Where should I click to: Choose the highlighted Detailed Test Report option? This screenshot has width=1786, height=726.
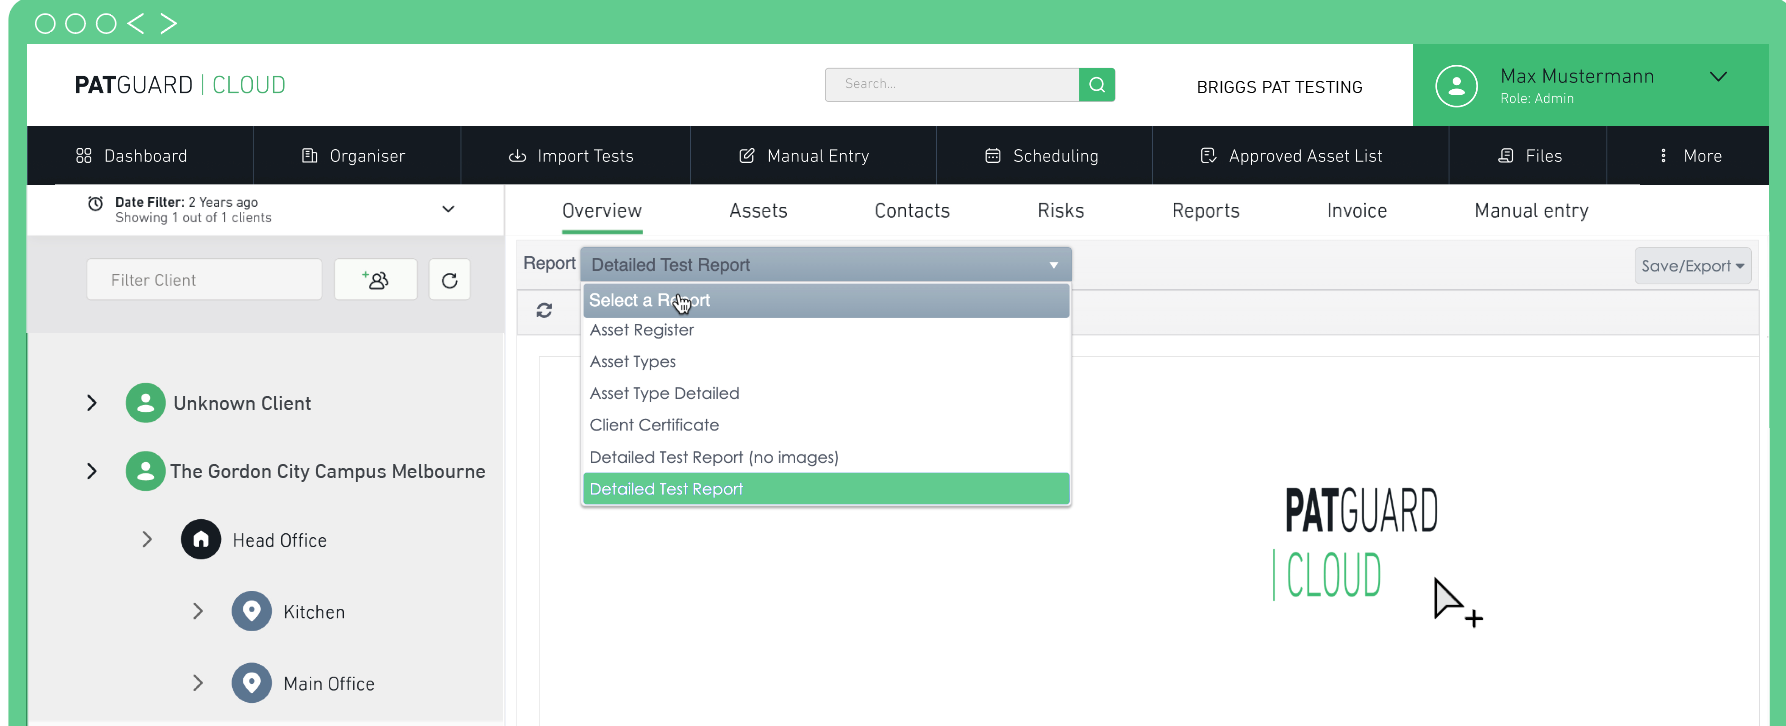pyautogui.click(x=826, y=489)
